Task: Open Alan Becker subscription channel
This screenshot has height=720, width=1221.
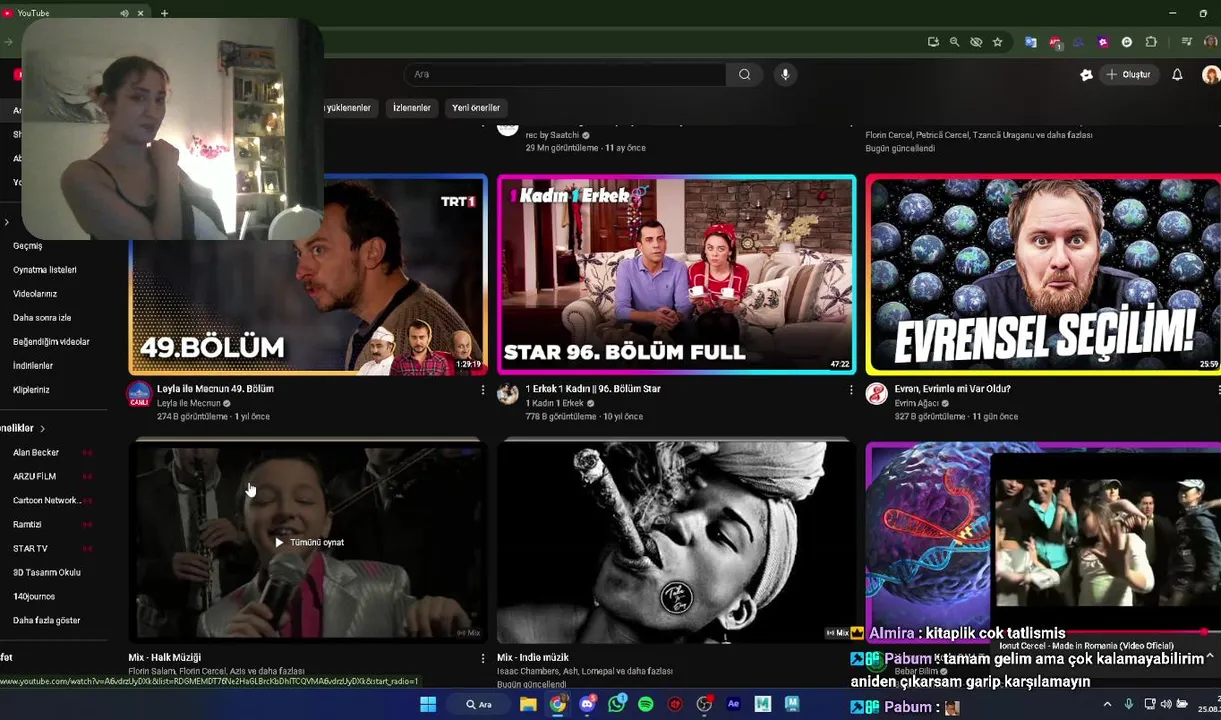Action: [x=36, y=452]
